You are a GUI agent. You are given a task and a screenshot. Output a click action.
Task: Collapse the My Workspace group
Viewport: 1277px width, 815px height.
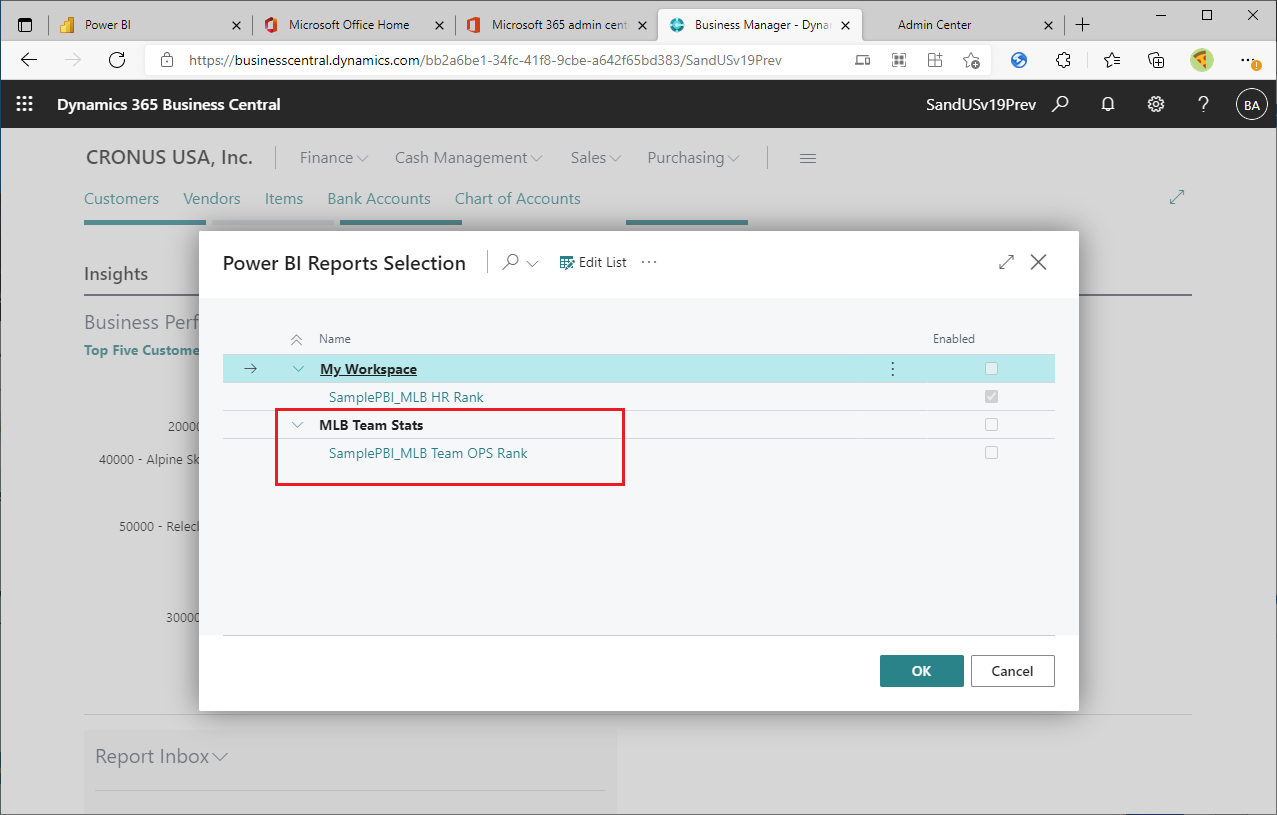pyautogui.click(x=298, y=368)
